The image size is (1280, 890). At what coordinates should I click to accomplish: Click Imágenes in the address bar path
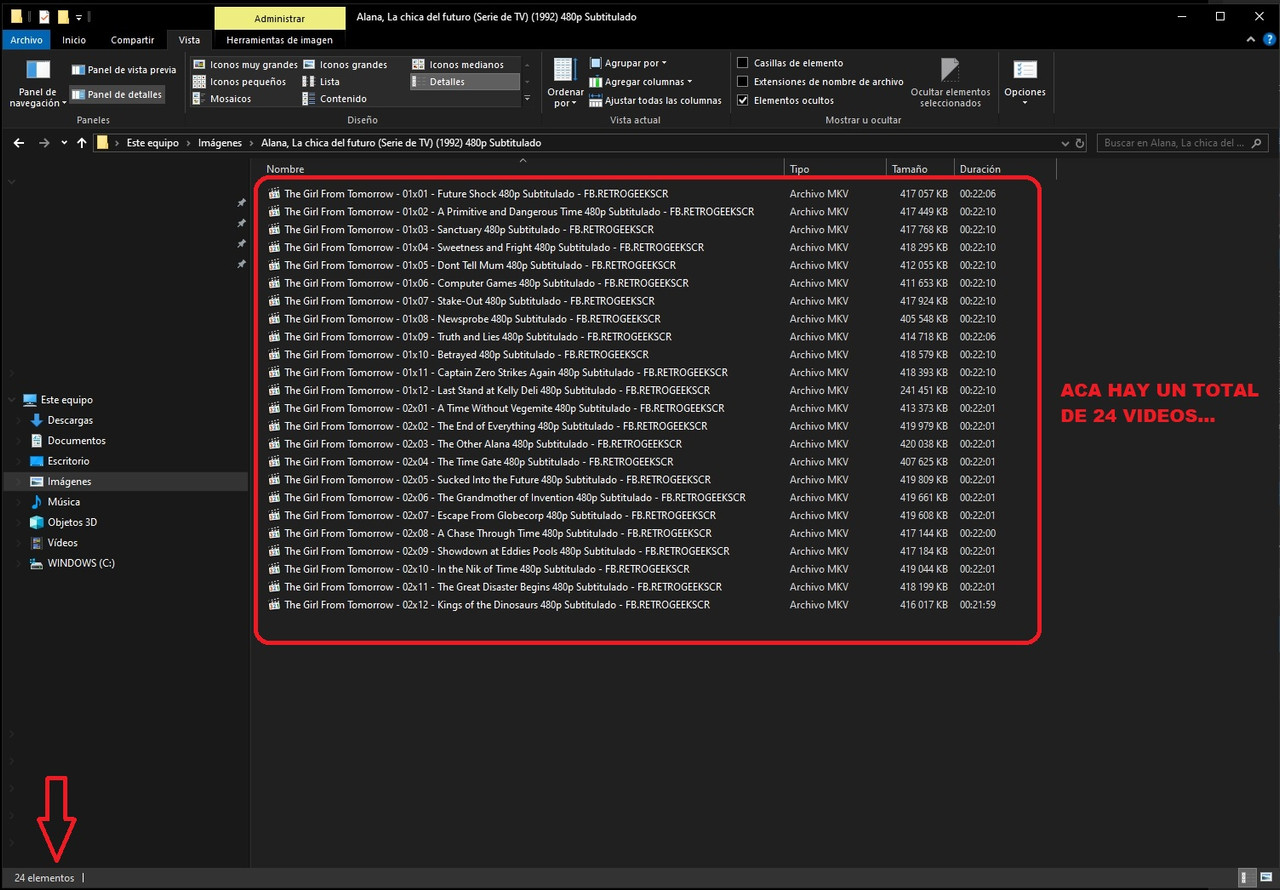pyautogui.click(x=220, y=143)
